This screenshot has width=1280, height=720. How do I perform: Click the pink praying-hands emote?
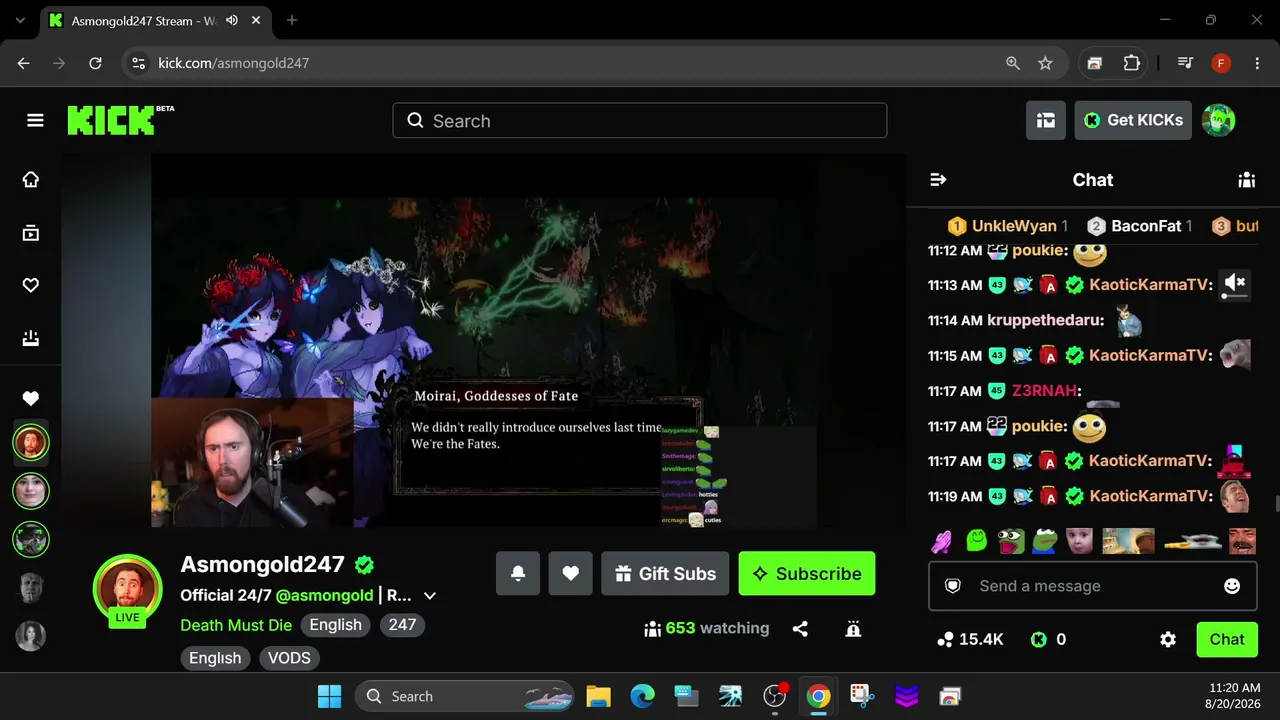(942, 541)
